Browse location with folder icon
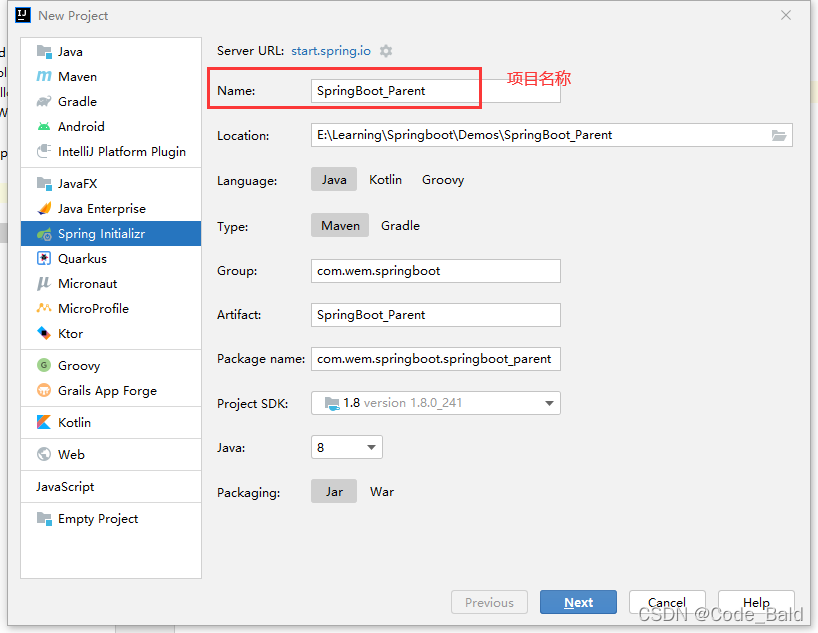818x633 pixels. pos(779,136)
